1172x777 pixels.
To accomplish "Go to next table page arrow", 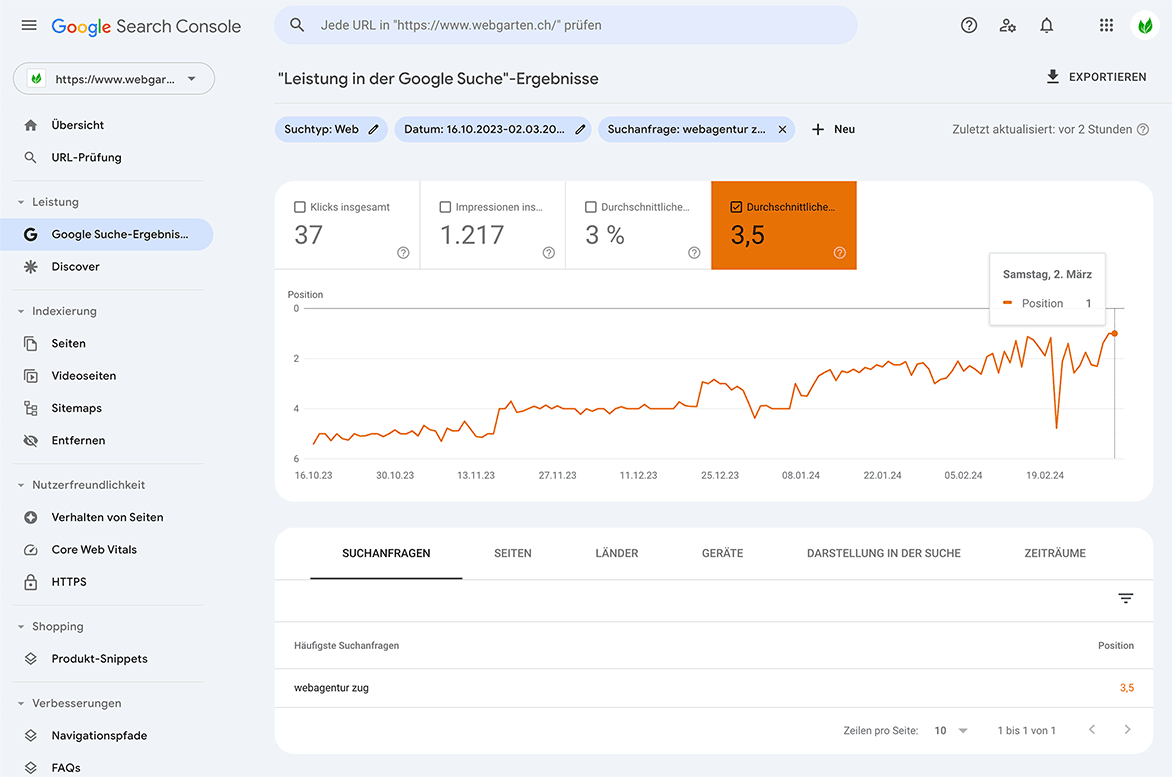I will point(1127,729).
